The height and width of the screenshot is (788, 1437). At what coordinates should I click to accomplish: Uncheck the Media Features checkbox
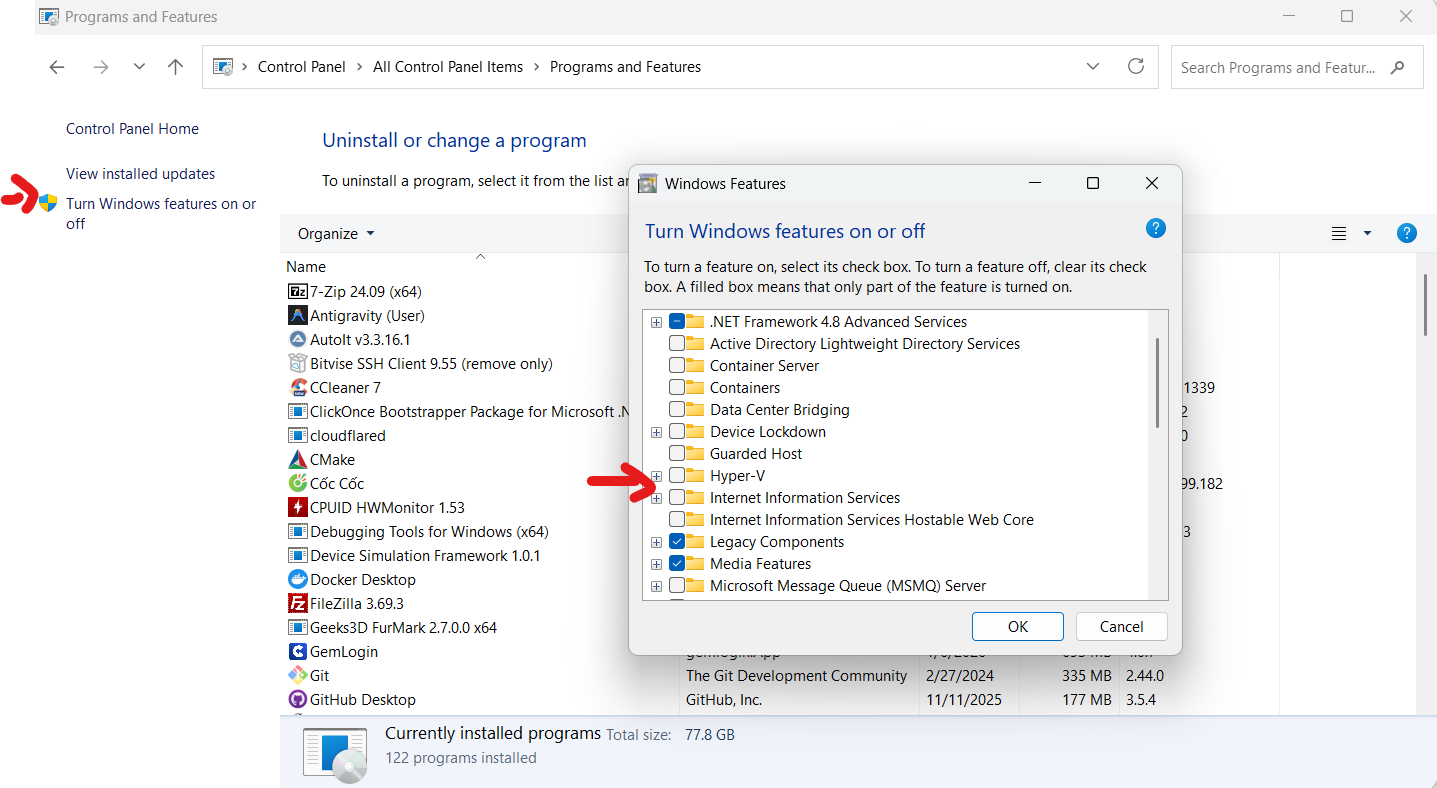coord(677,564)
